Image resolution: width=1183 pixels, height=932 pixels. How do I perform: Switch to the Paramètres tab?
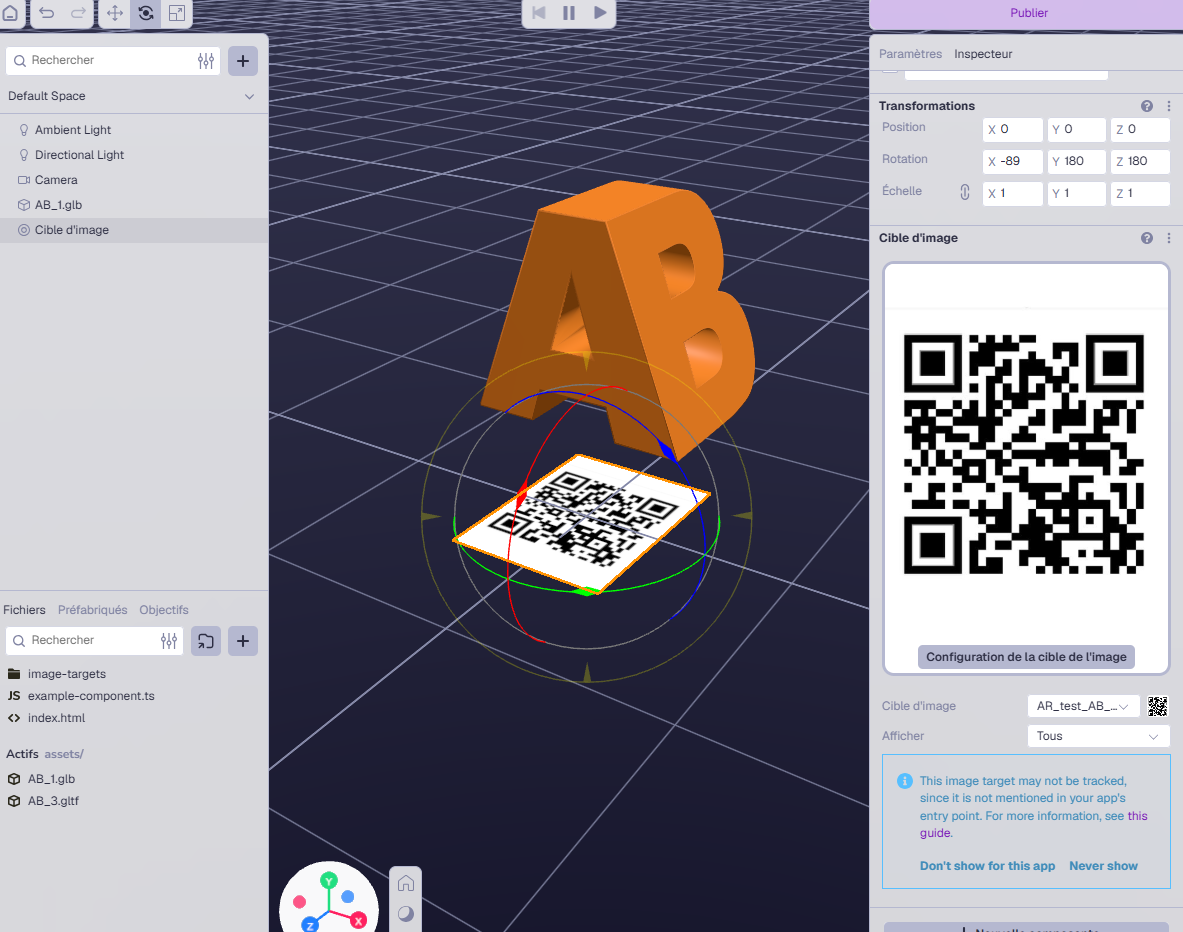910,54
